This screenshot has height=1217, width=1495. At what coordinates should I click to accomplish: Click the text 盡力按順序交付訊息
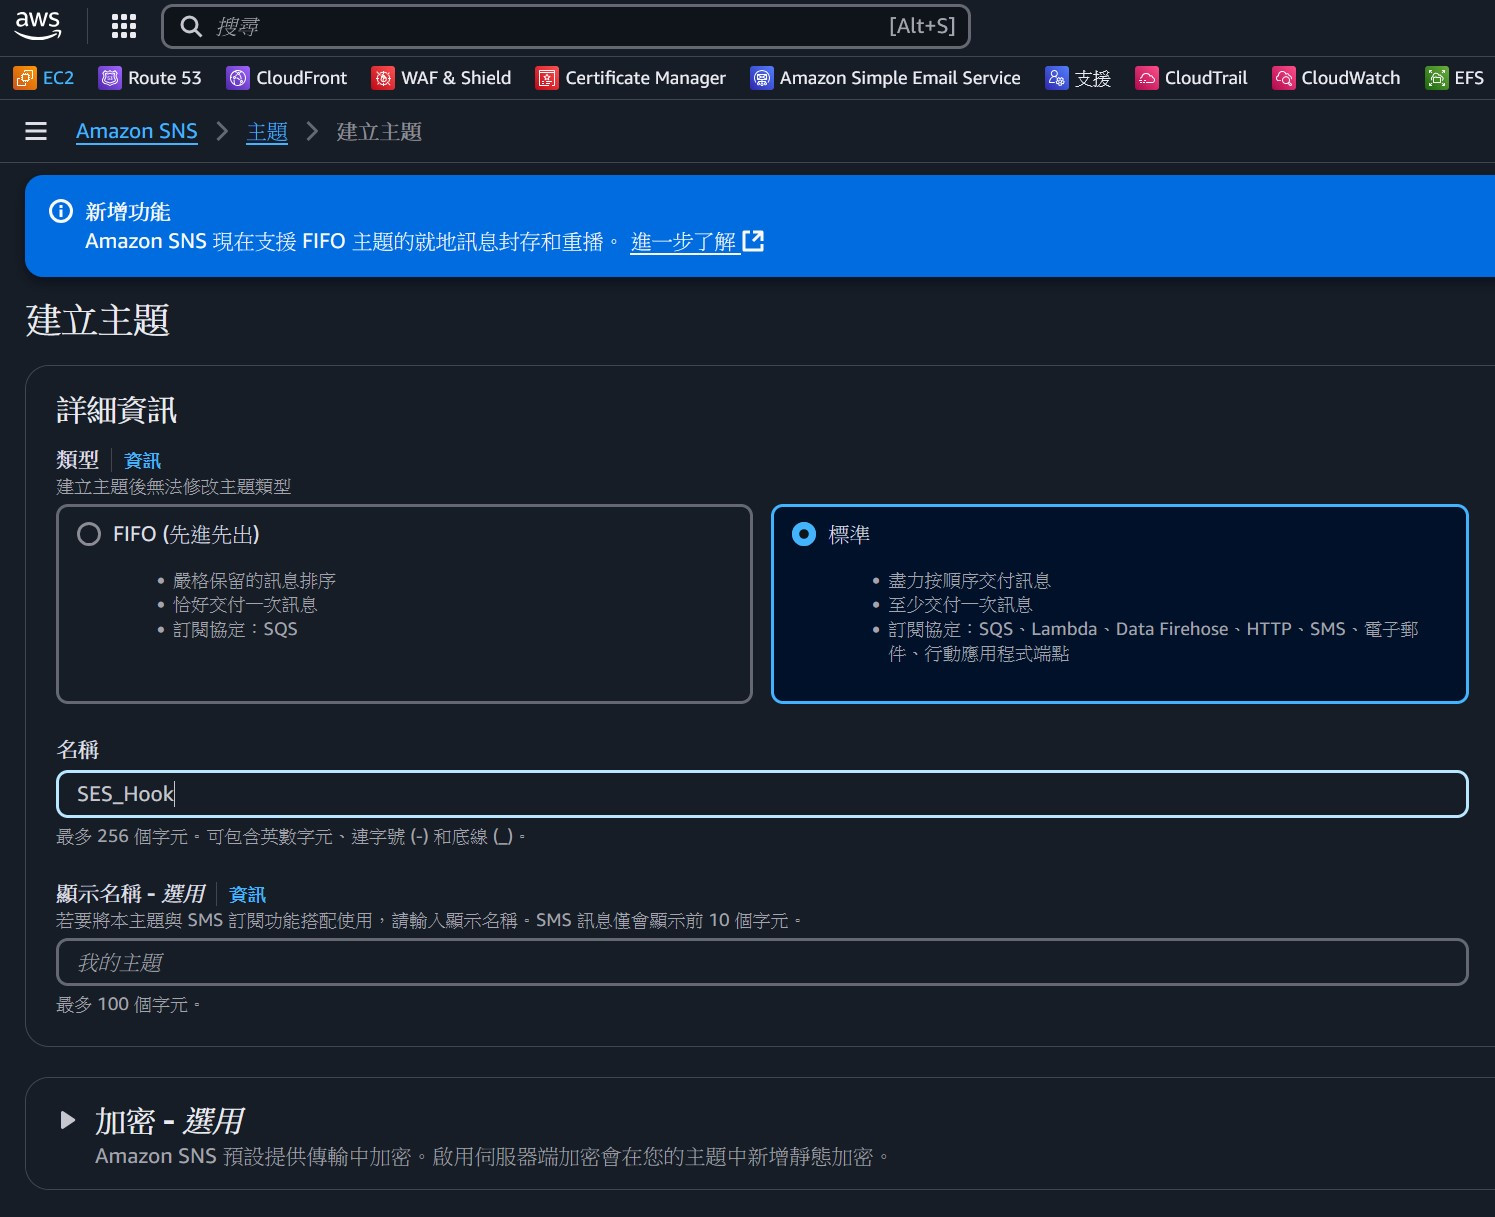coord(969,581)
